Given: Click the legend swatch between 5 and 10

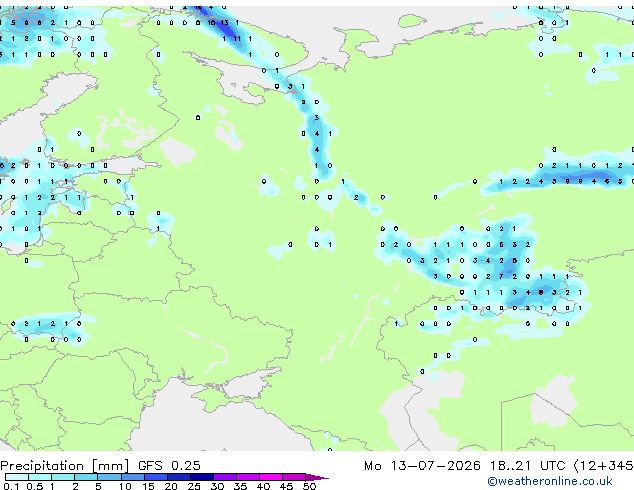Looking at the screenshot, I should (x=109, y=477).
